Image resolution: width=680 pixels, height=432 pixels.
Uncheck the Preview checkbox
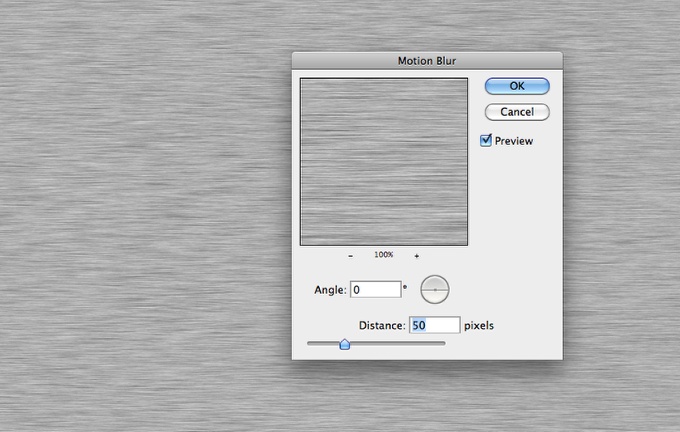[486, 141]
